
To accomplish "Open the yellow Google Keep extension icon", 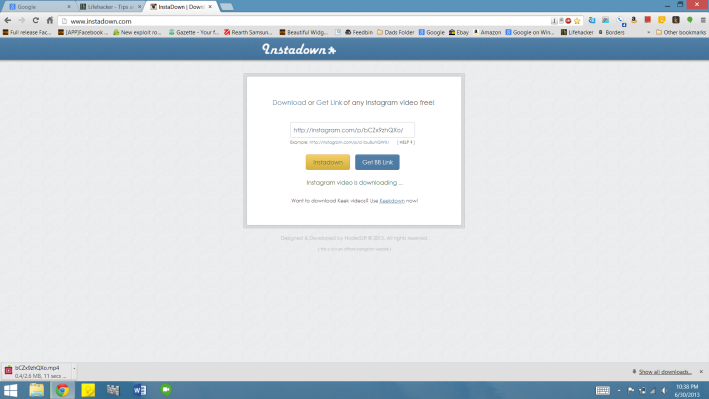I will (662, 20).
